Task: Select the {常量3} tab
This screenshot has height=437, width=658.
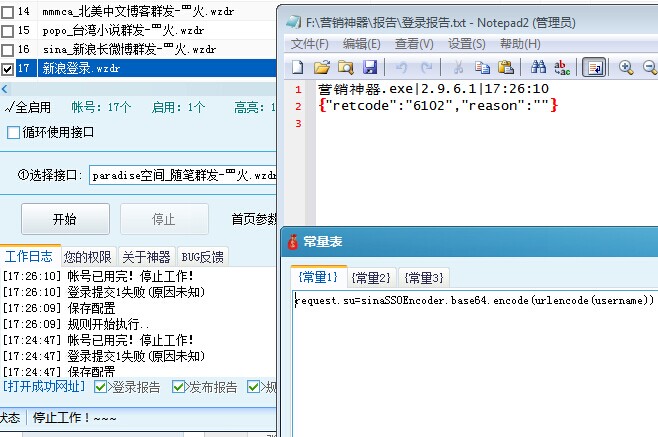Action: pyautogui.click(x=424, y=278)
